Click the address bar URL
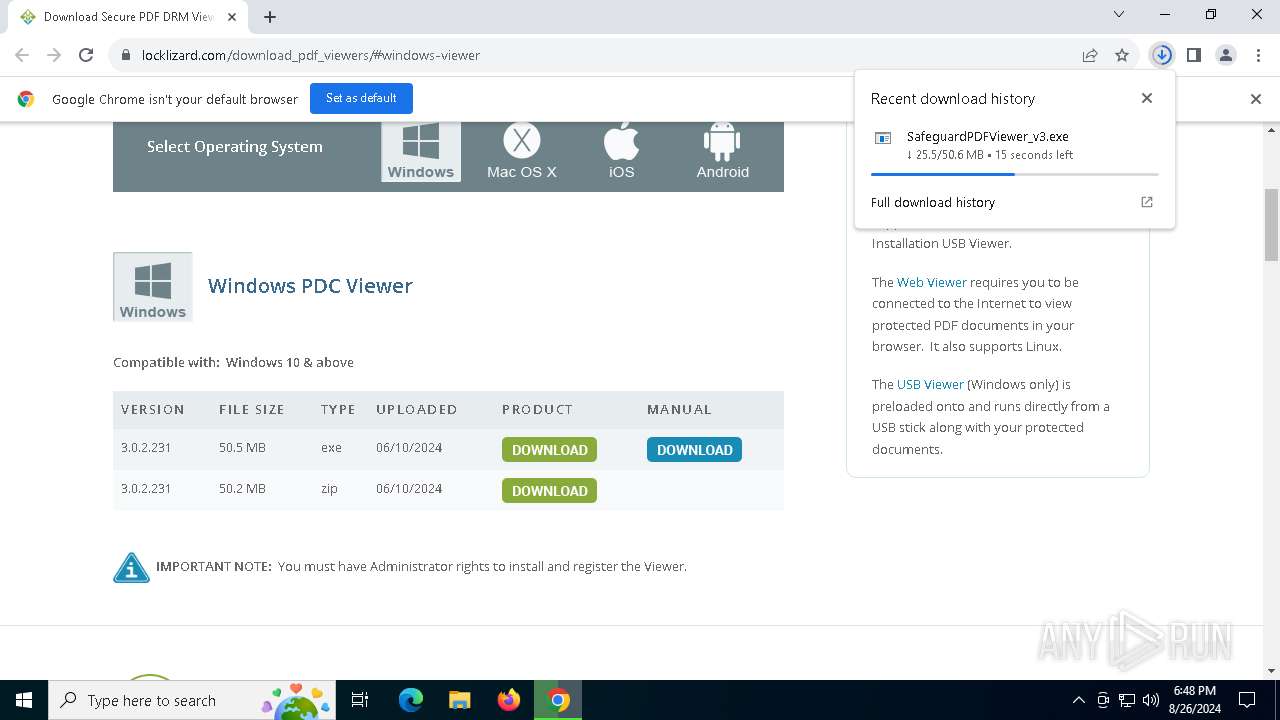Image resolution: width=1280 pixels, height=720 pixels. pos(310,55)
